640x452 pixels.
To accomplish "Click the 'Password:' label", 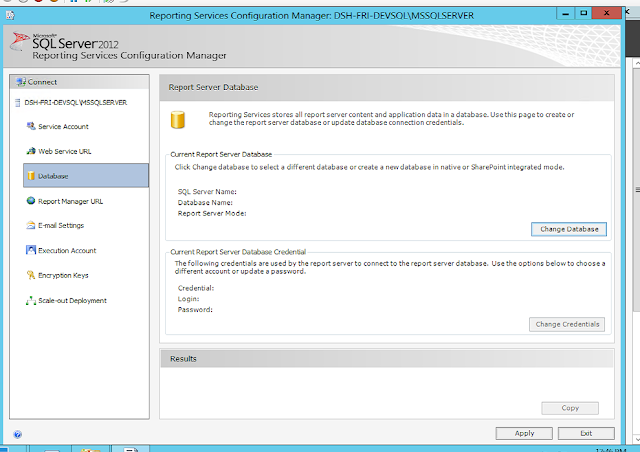I will [195, 309].
